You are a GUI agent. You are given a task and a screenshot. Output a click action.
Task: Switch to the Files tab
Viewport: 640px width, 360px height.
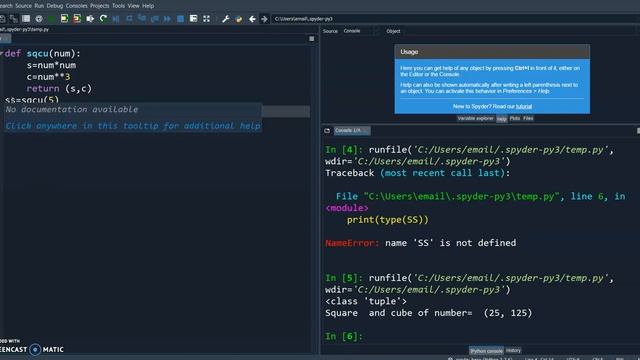point(528,118)
